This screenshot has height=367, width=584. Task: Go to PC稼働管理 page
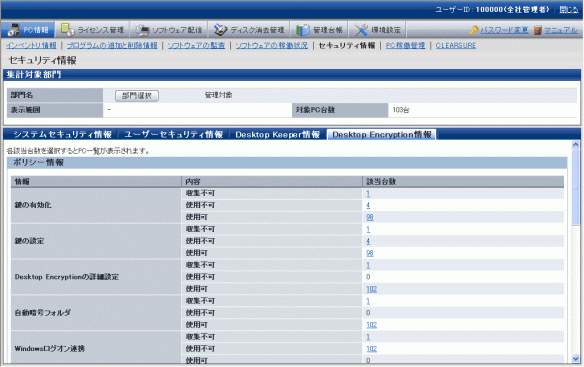405,45
